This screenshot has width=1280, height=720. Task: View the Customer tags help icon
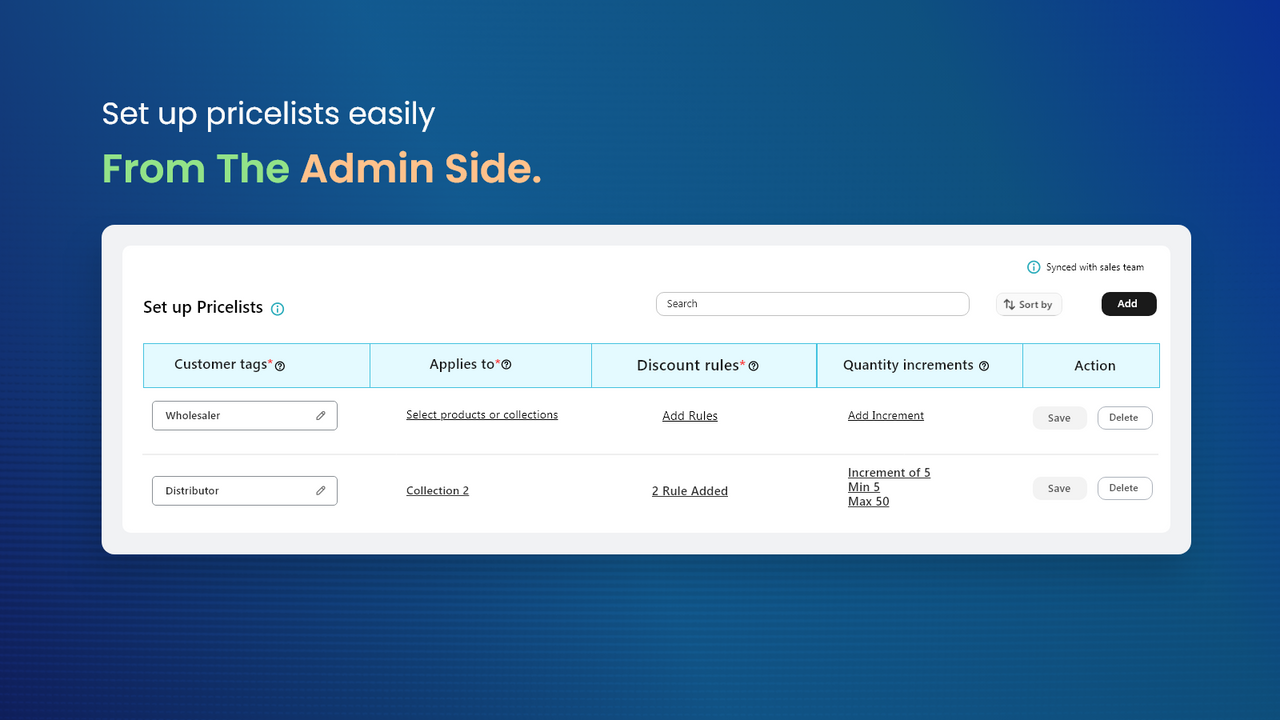pos(282,365)
